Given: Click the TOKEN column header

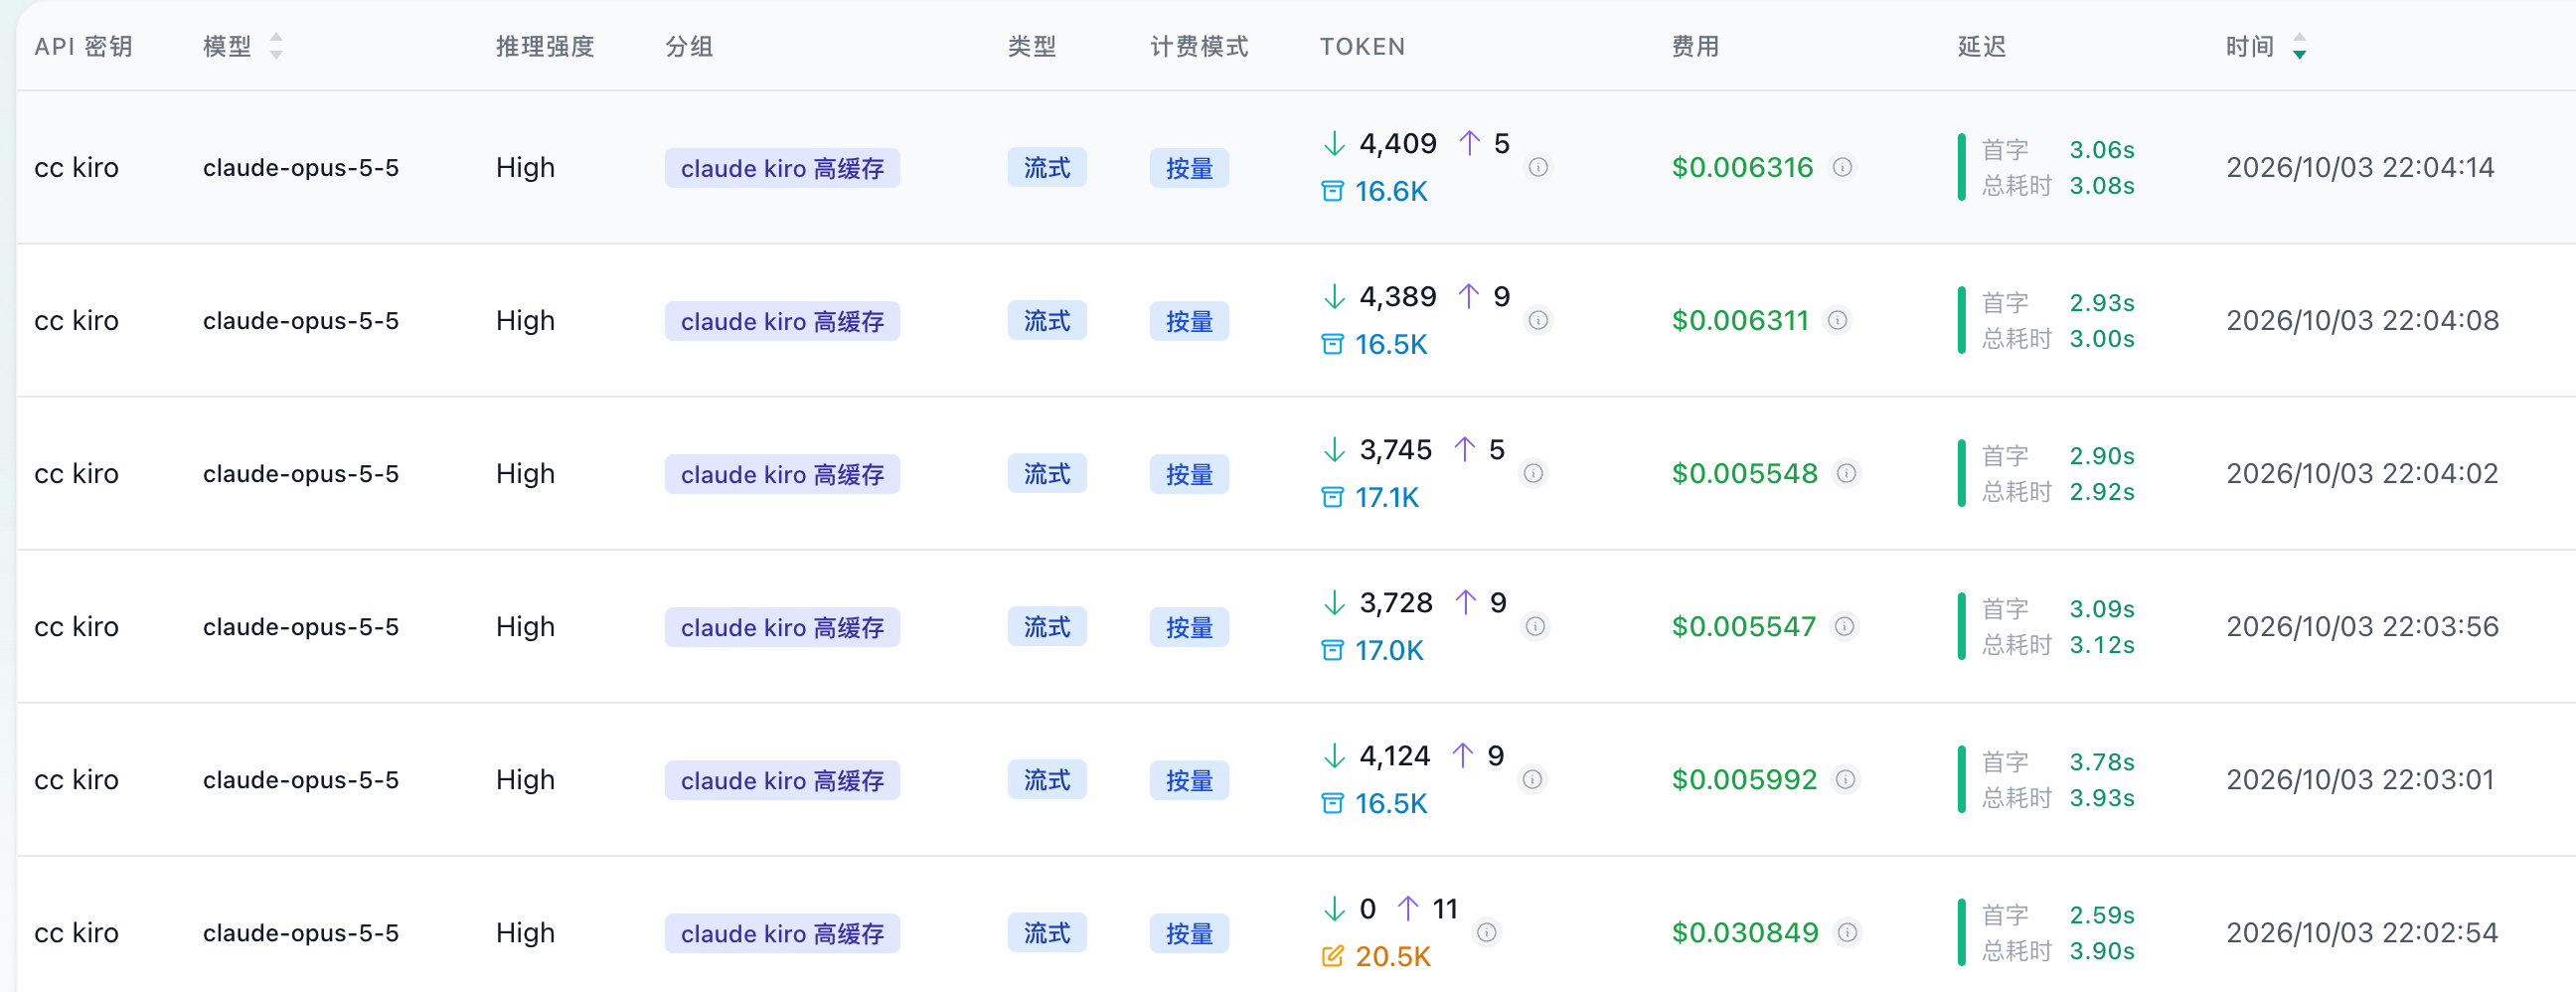Looking at the screenshot, I should [x=1362, y=46].
